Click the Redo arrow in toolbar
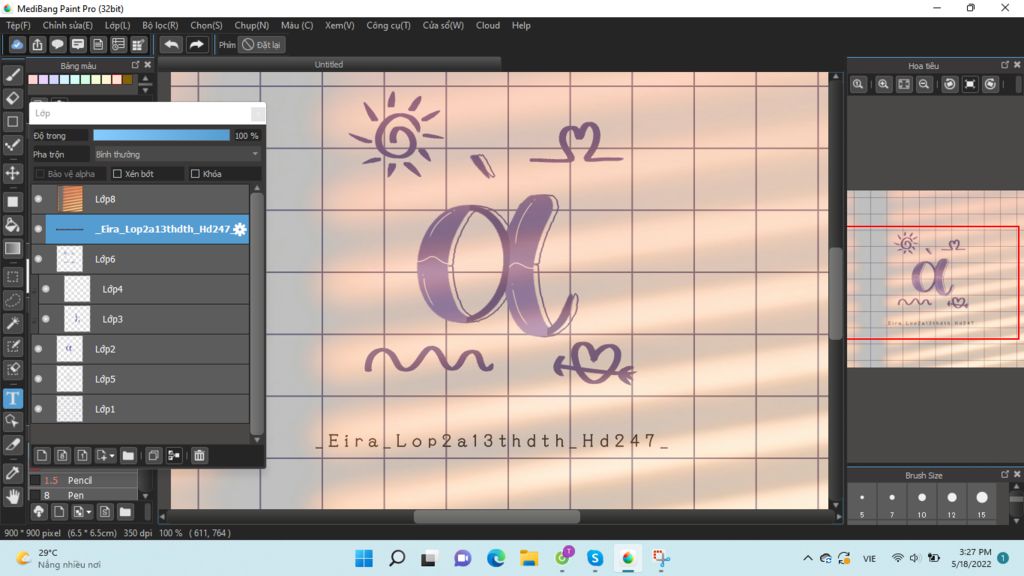 pyautogui.click(x=196, y=44)
